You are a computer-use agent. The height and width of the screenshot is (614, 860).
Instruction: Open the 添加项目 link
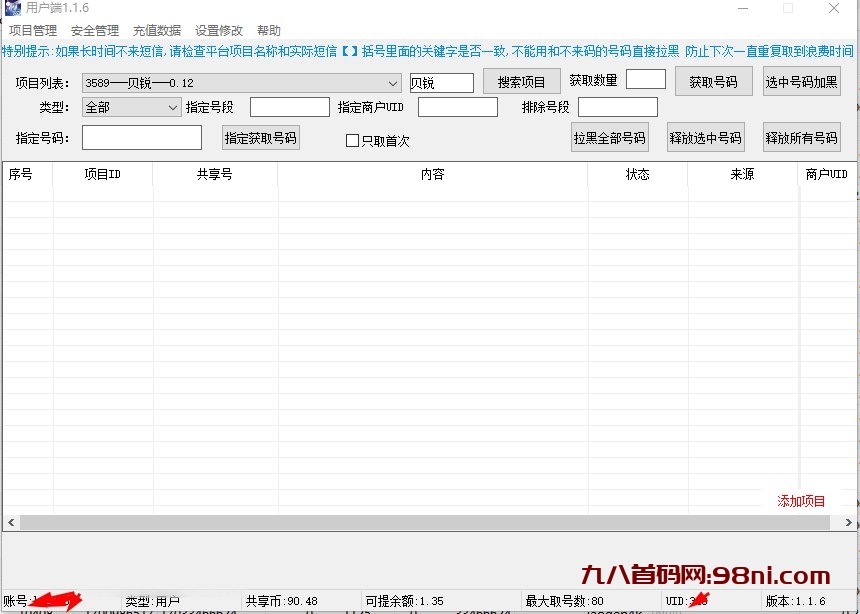pos(803,500)
